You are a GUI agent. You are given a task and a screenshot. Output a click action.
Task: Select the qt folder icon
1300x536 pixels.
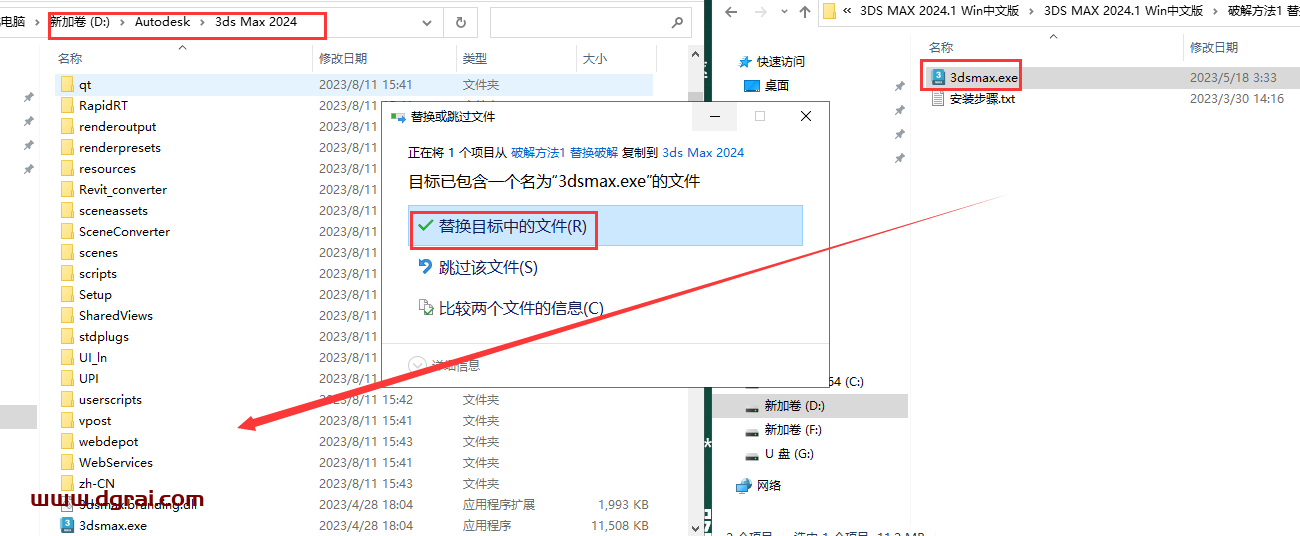67,85
